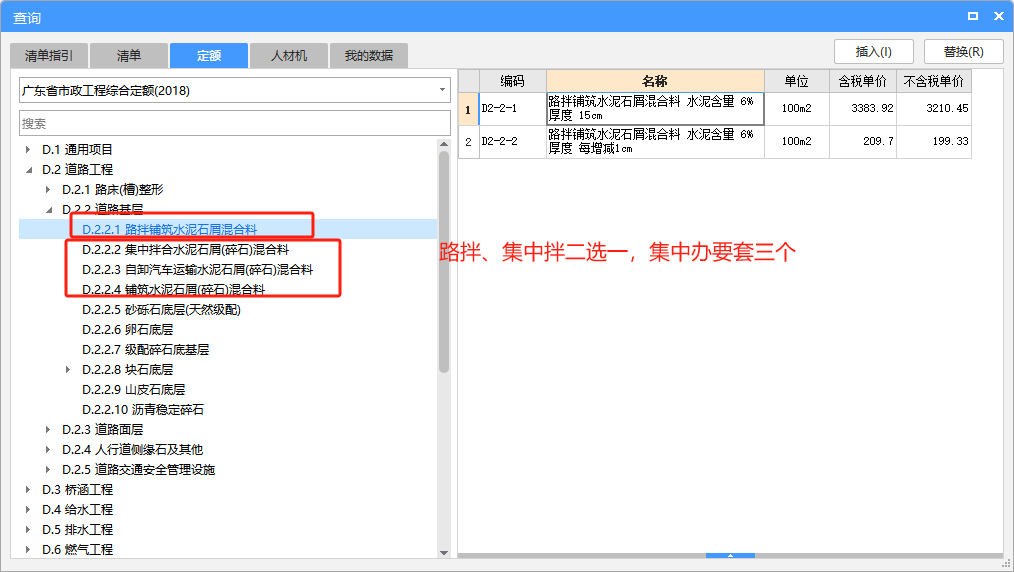Select D.2.2.5 砂砾石底层(天然级配)
This screenshot has width=1014, height=572.
162,310
